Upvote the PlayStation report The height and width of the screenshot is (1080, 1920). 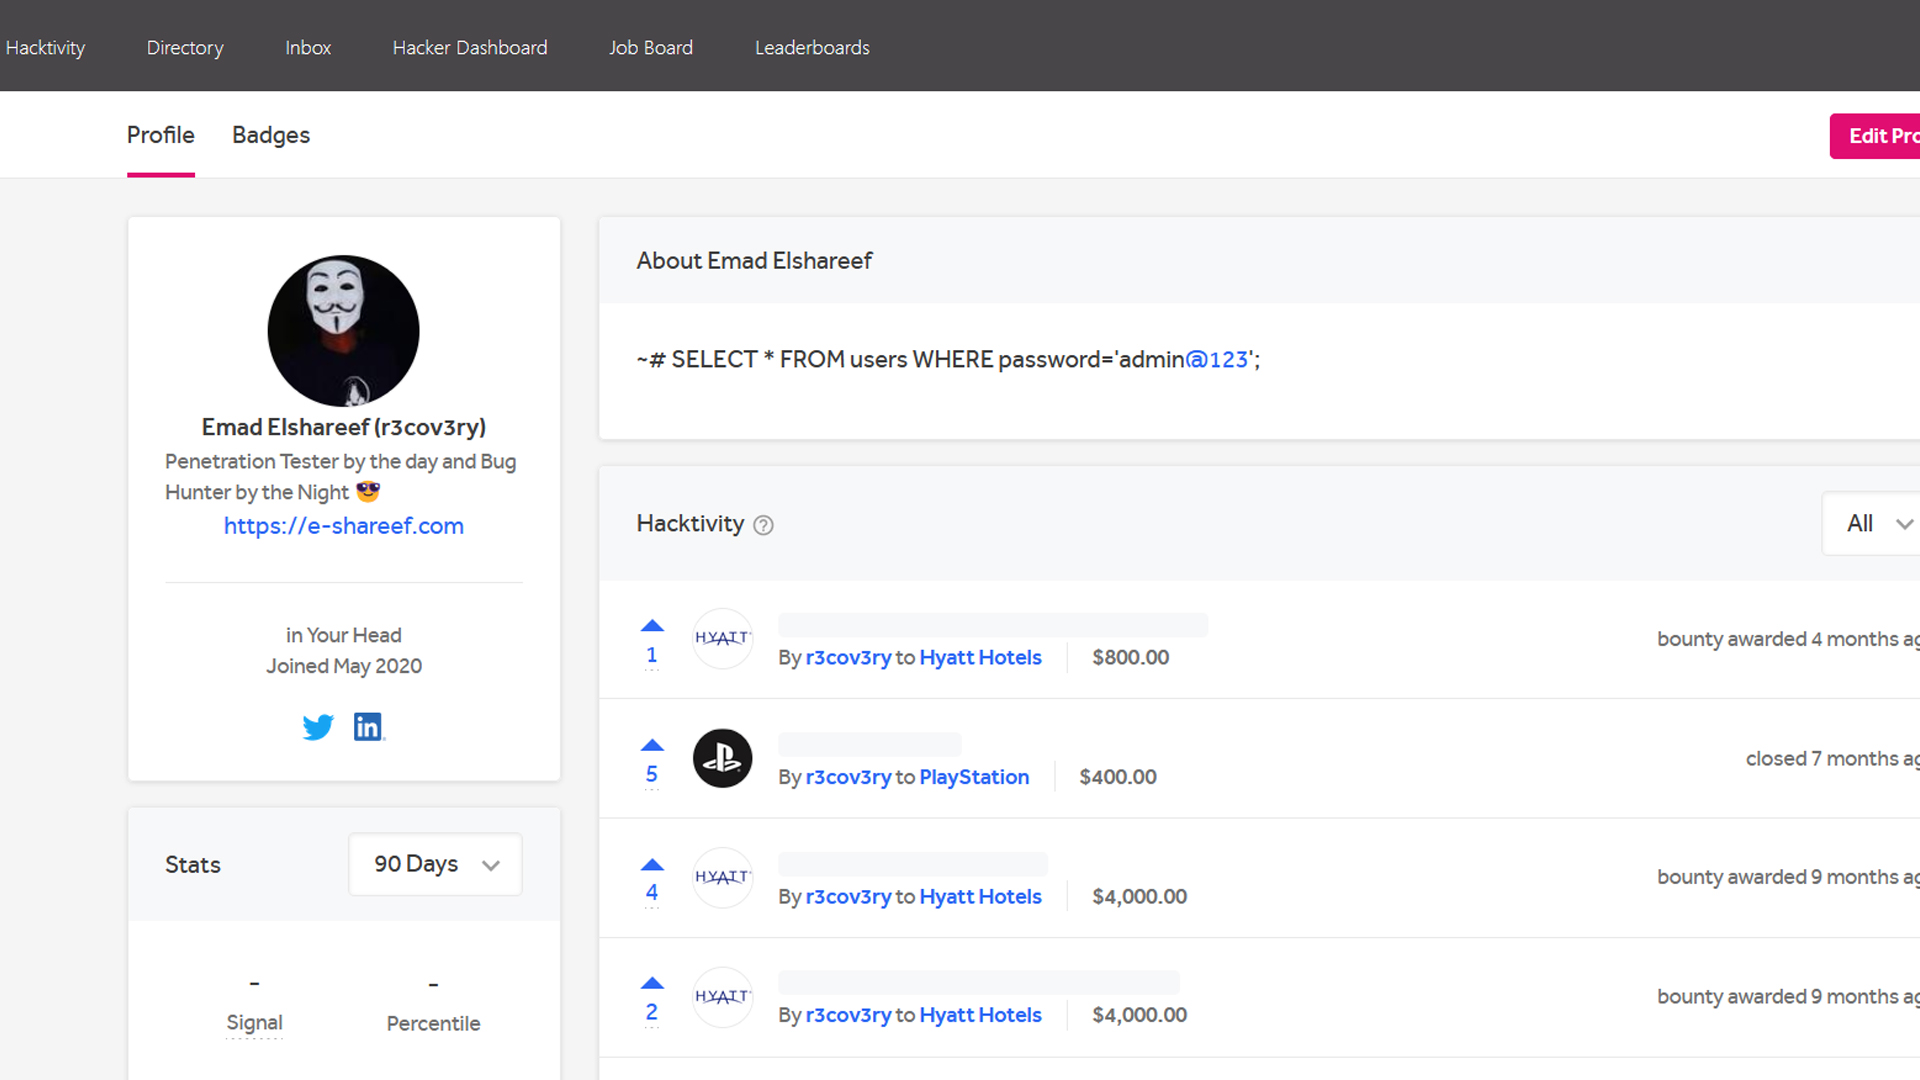(x=652, y=744)
